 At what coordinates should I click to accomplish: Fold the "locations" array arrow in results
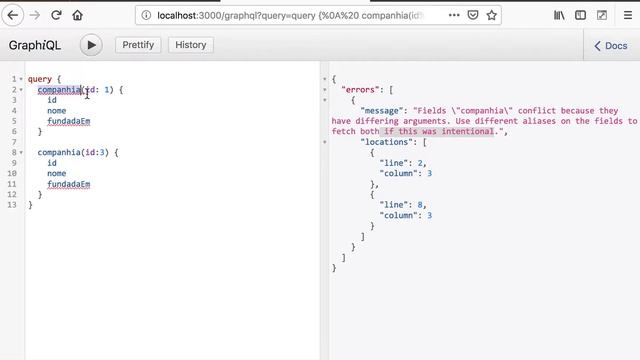pyautogui.click(x=325, y=142)
